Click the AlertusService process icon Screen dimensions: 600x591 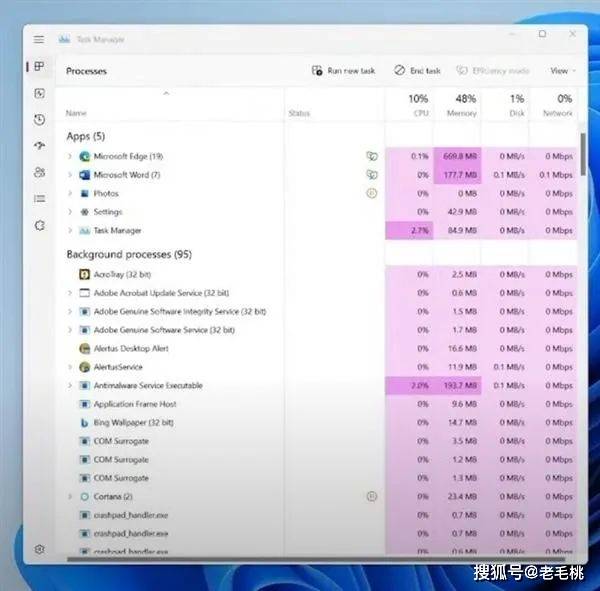[x=84, y=367]
